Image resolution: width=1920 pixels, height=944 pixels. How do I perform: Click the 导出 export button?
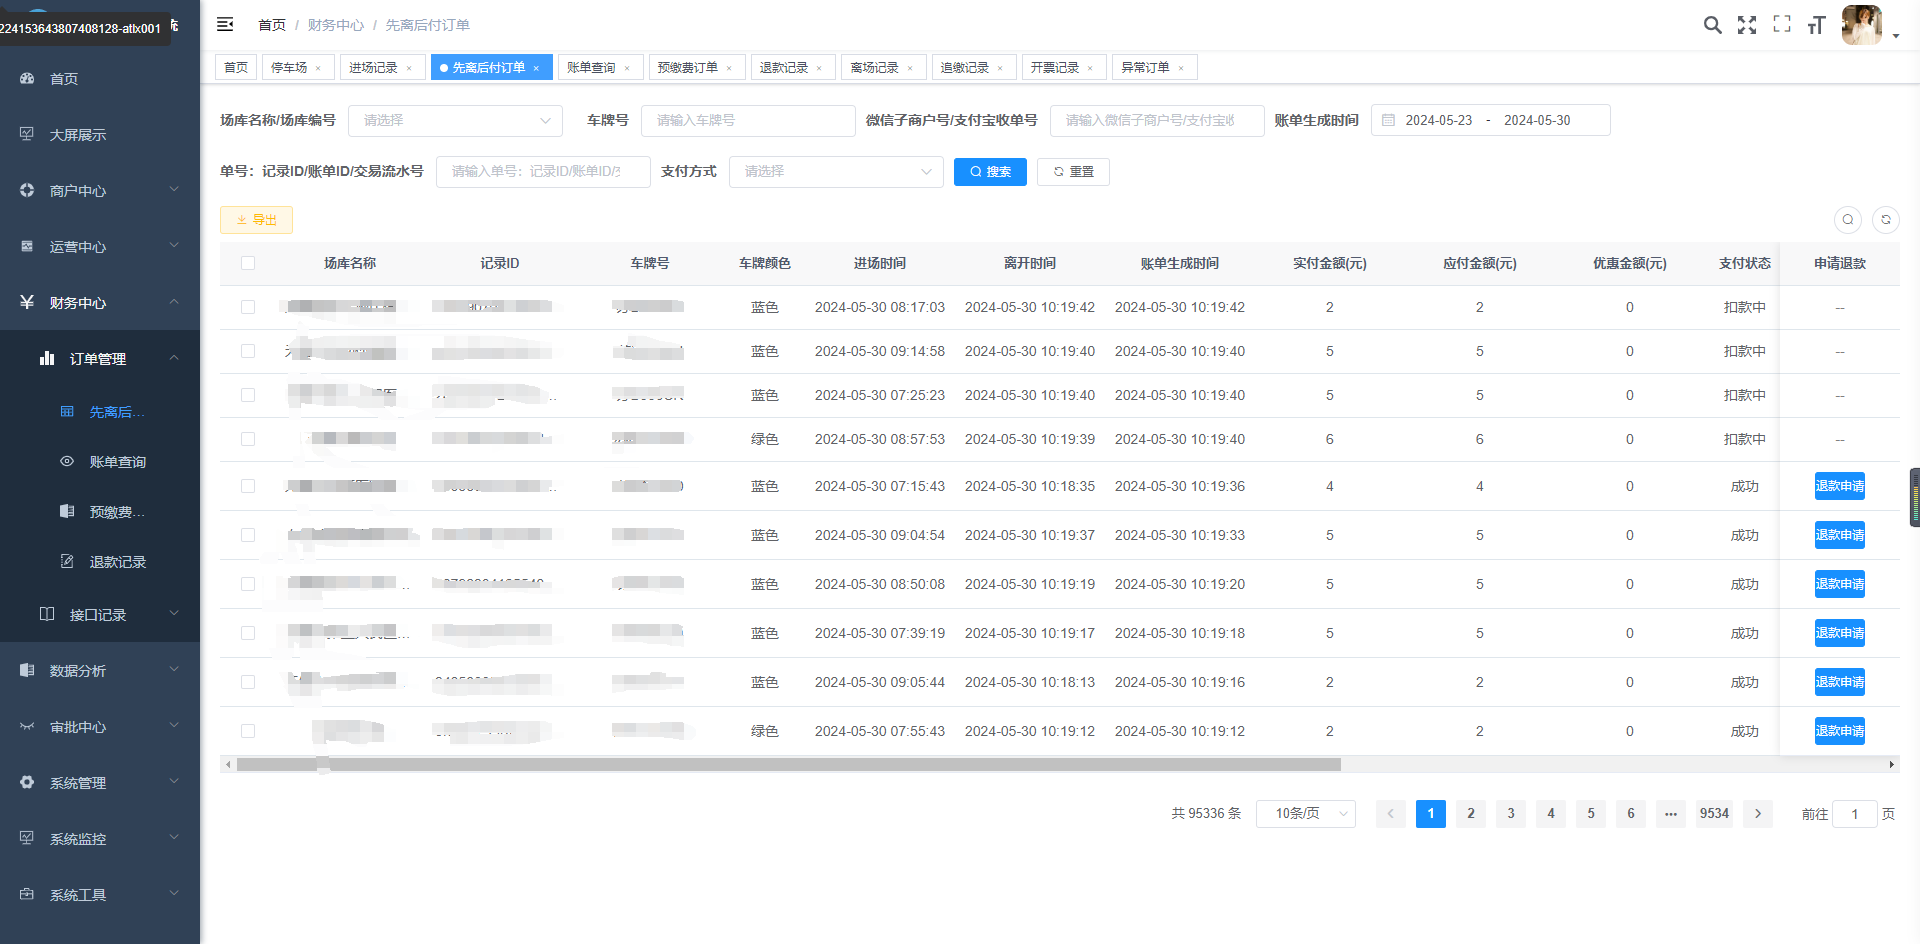tap(256, 220)
